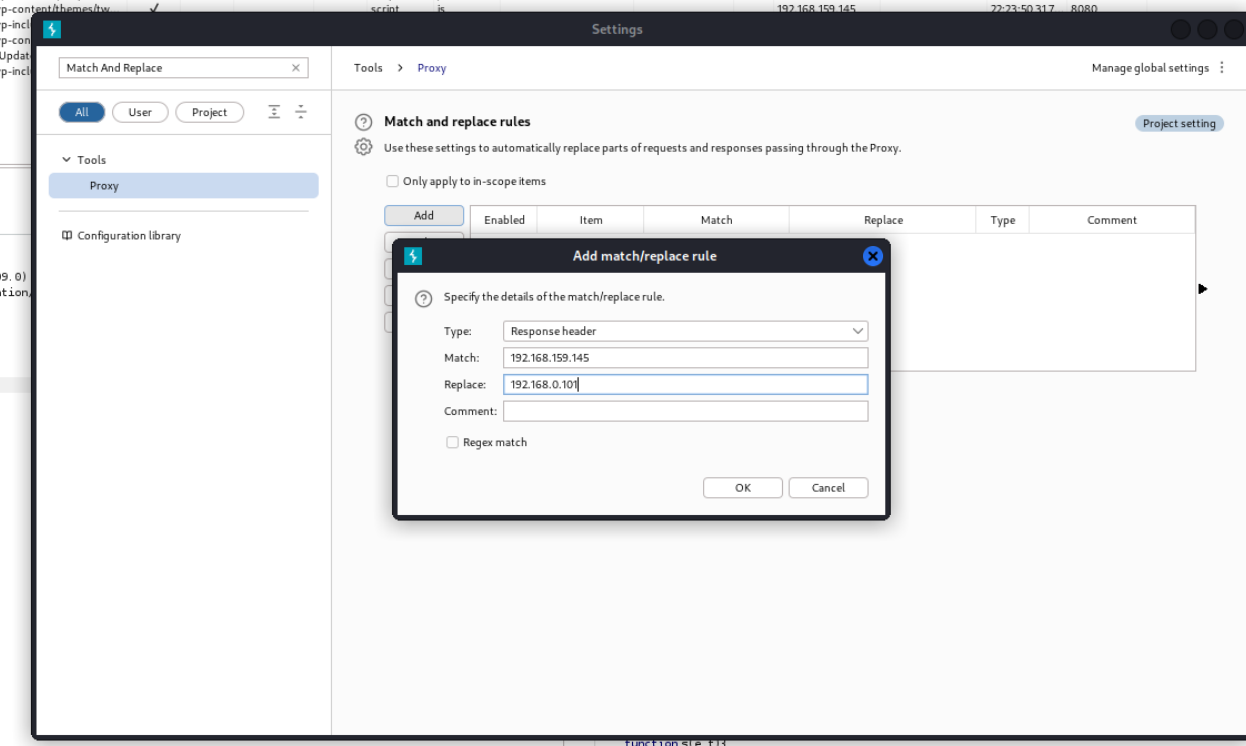This screenshot has height=746, width=1246.
Task: Sort by the Comment column header
Action: point(1112,220)
